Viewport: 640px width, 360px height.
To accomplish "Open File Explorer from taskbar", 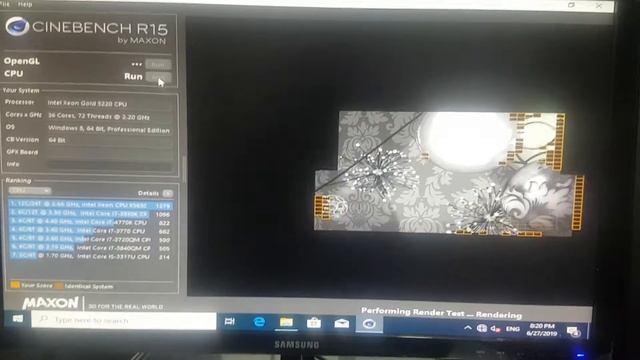I will point(286,322).
